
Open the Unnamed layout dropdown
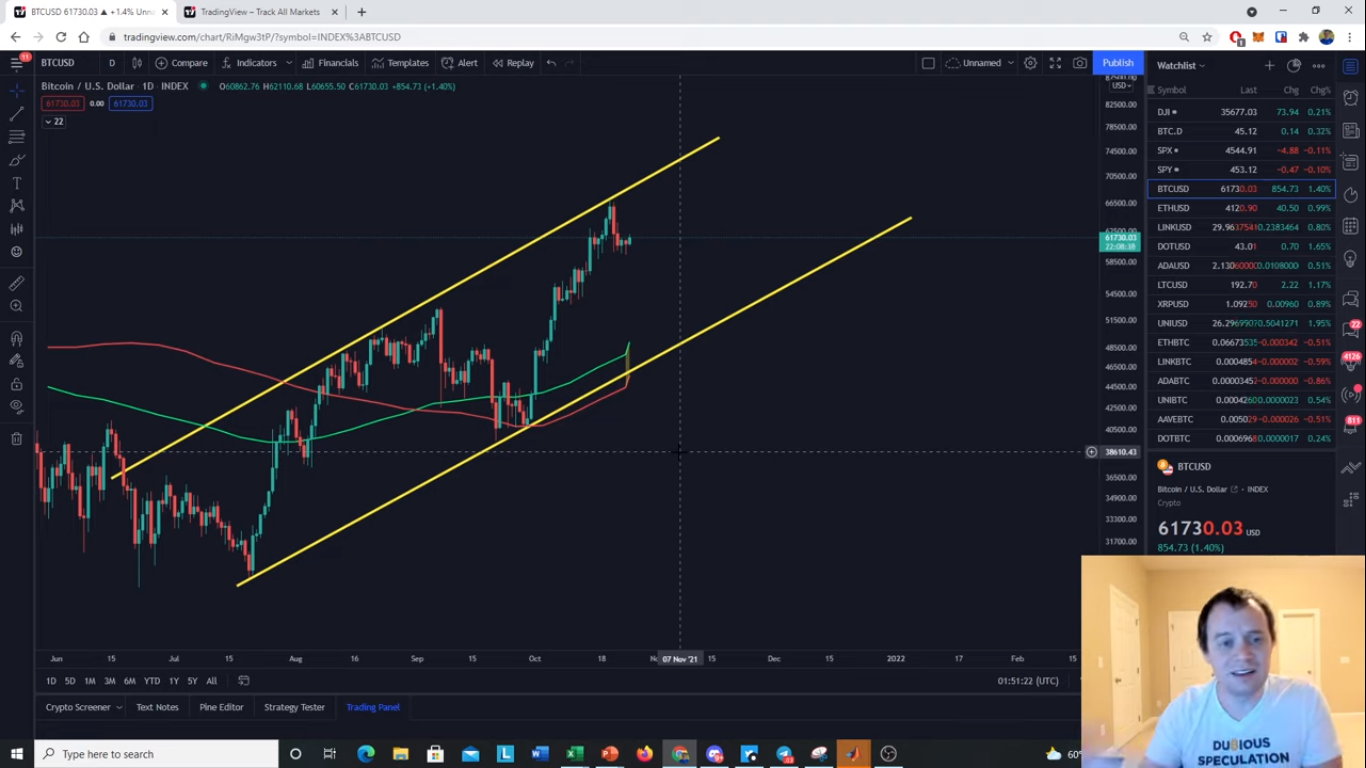click(980, 63)
